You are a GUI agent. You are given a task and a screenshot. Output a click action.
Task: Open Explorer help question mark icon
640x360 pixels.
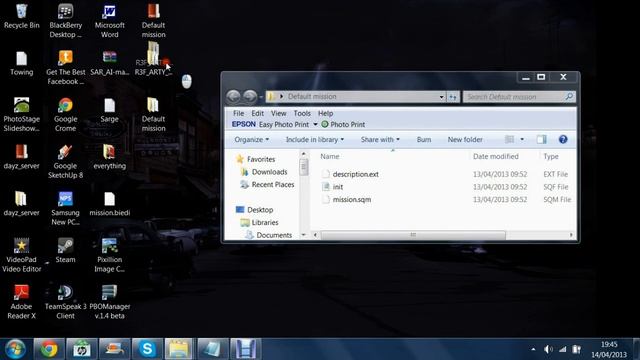click(563, 140)
